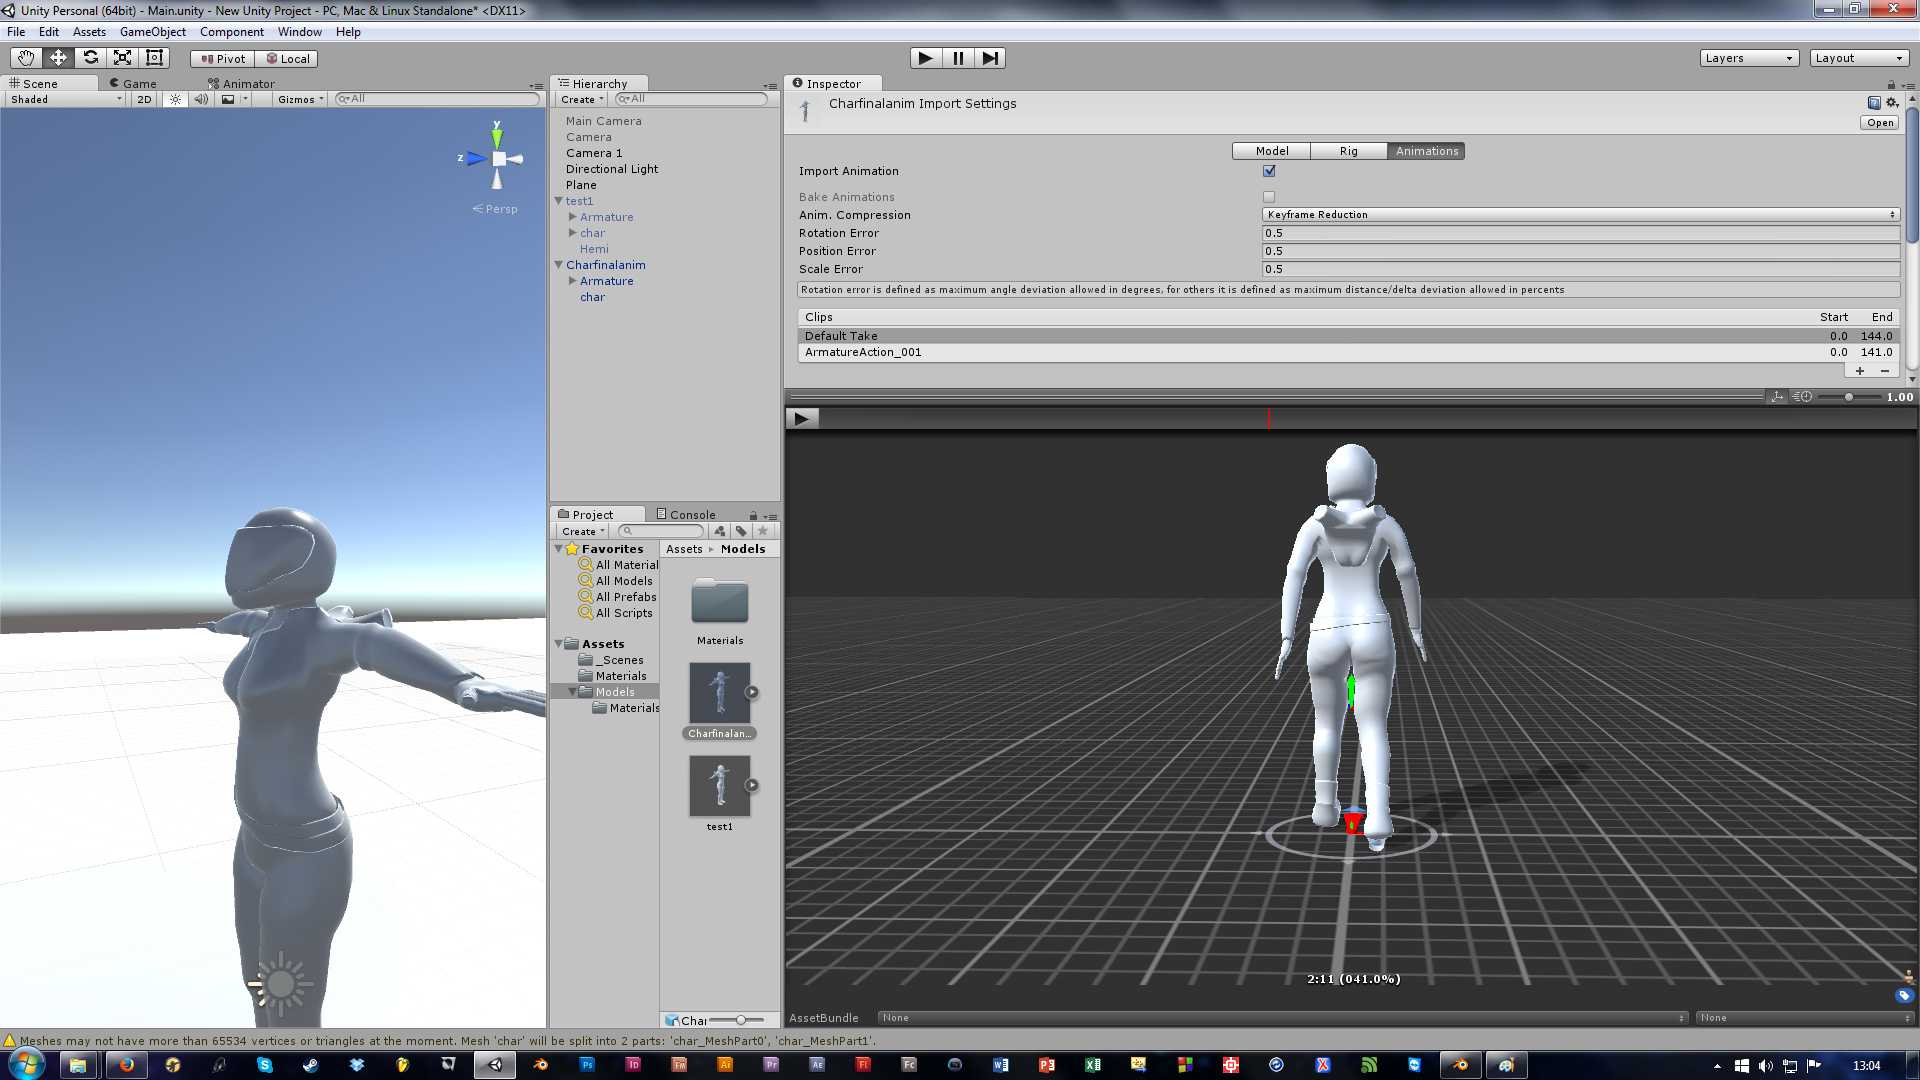Select the Animator view tab
Screen dimensions: 1920x1080
[245, 82]
